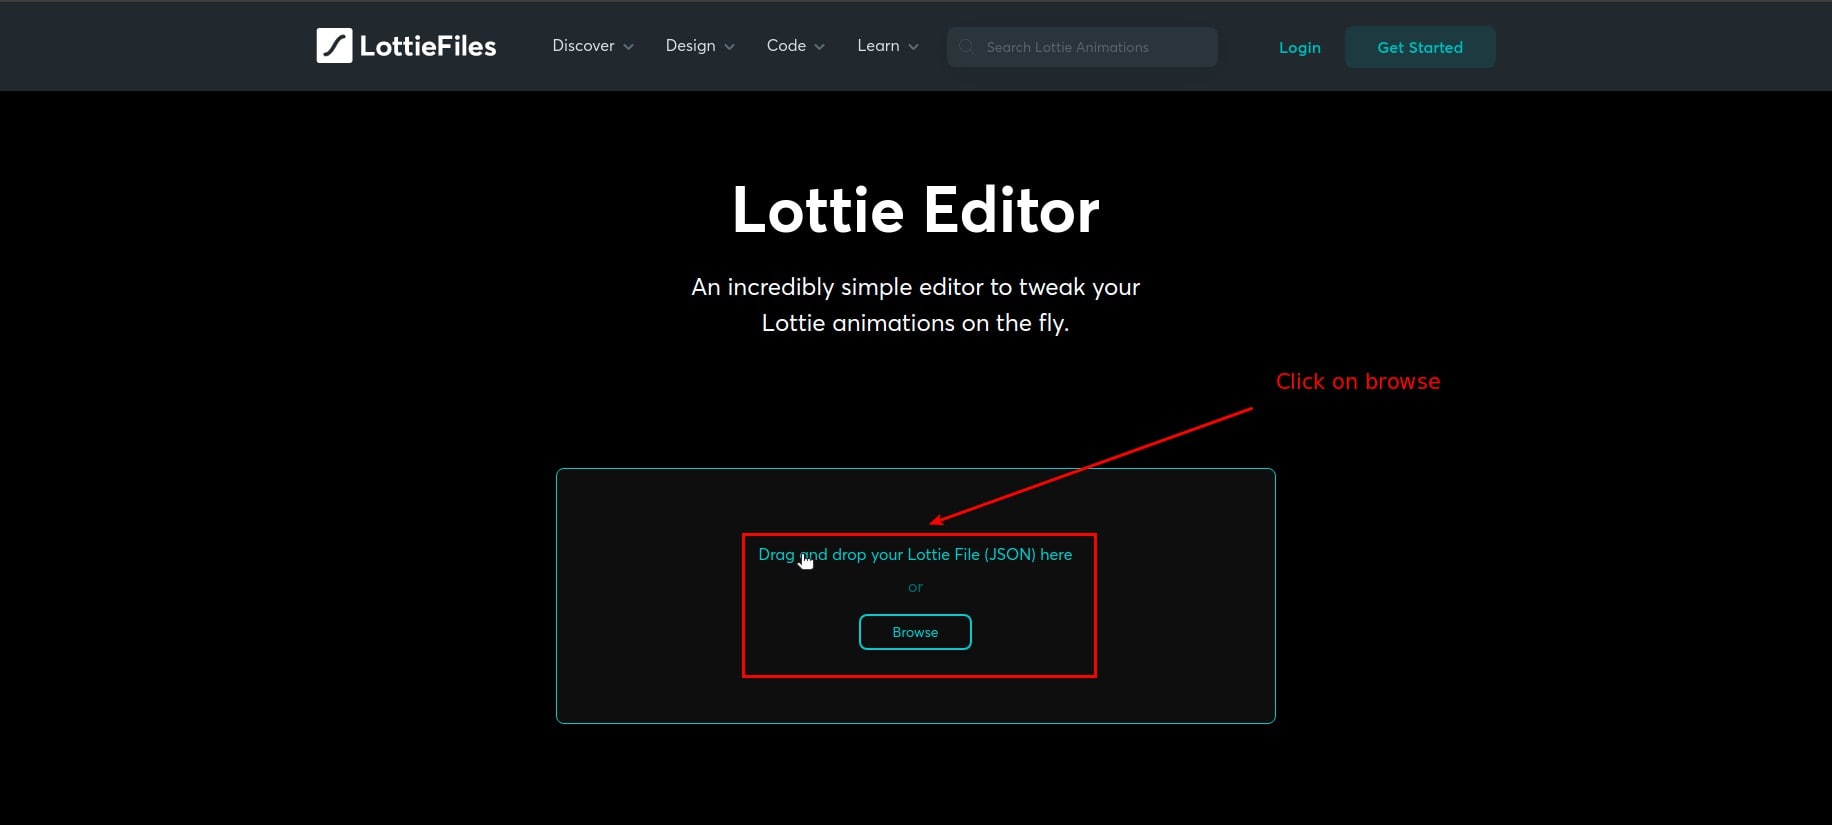
Task: Click the word "or" above Browse
Action: tap(915, 587)
